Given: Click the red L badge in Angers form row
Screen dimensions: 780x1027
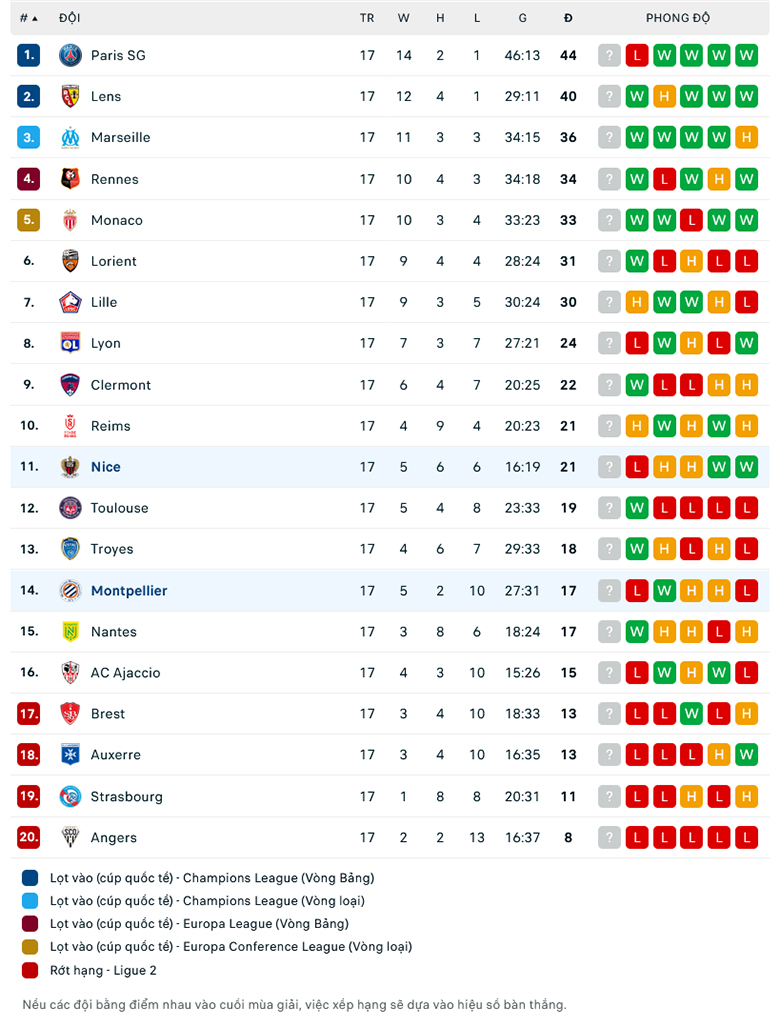Looking at the screenshot, I should 637,837.
